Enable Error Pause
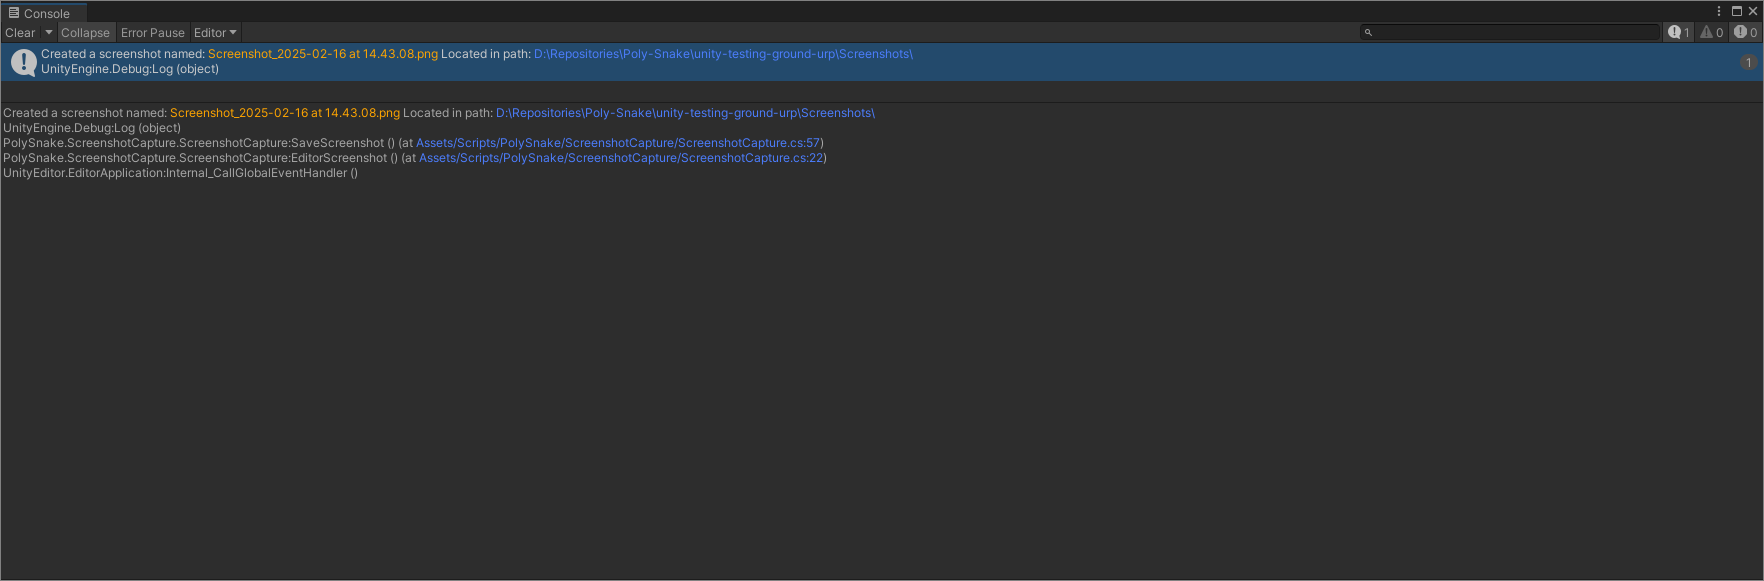The width and height of the screenshot is (1764, 581). point(153,33)
